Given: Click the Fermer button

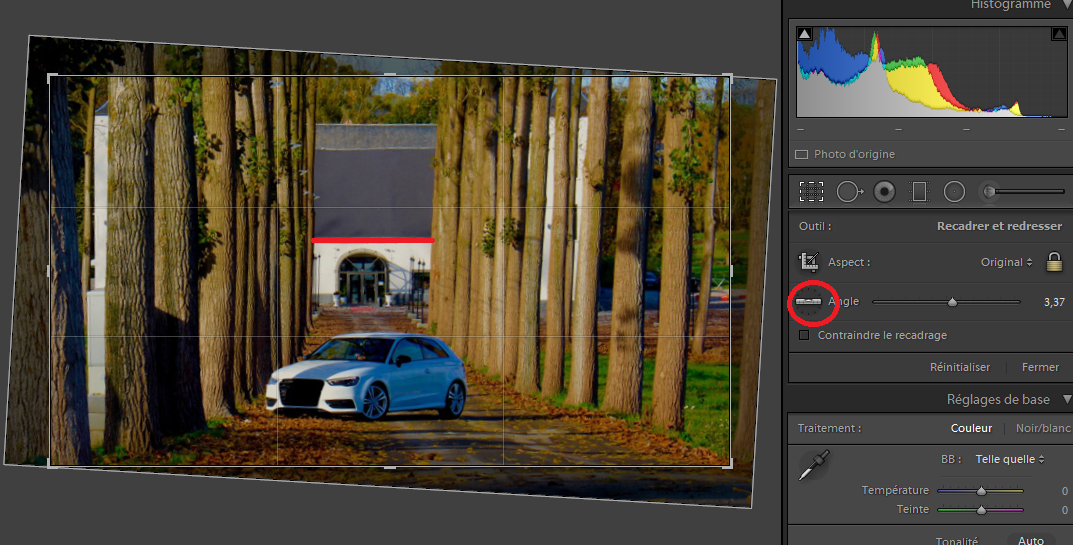Looking at the screenshot, I should pyautogui.click(x=1040, y=367).
